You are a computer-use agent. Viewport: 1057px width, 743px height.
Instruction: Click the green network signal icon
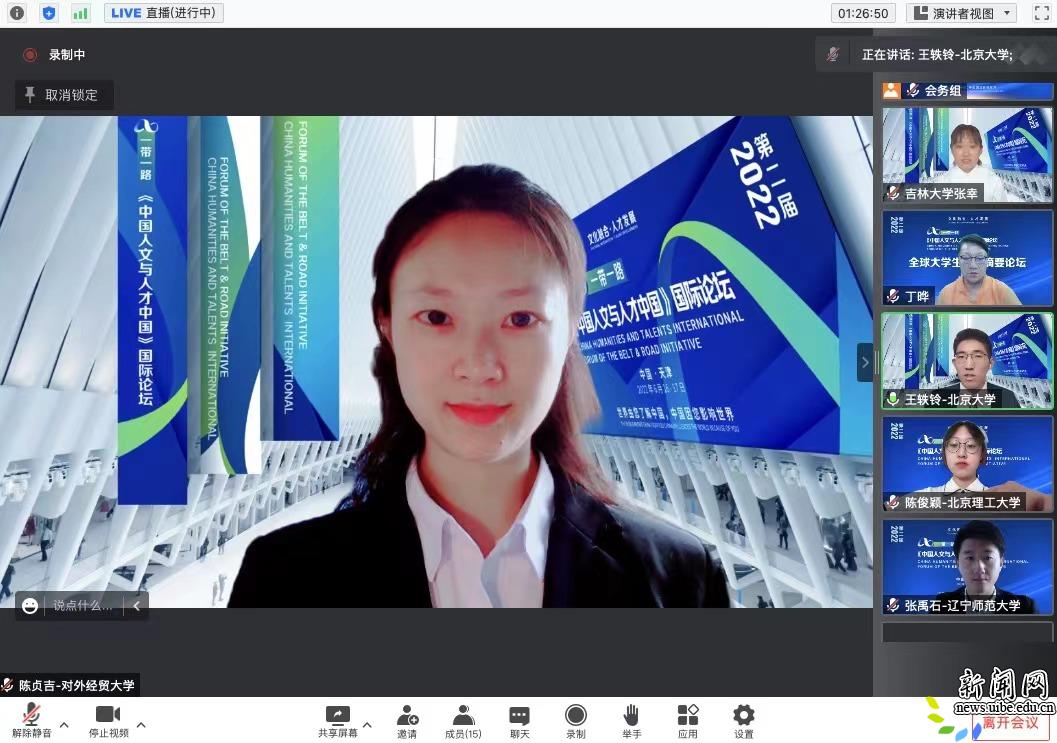pos(80,13)
